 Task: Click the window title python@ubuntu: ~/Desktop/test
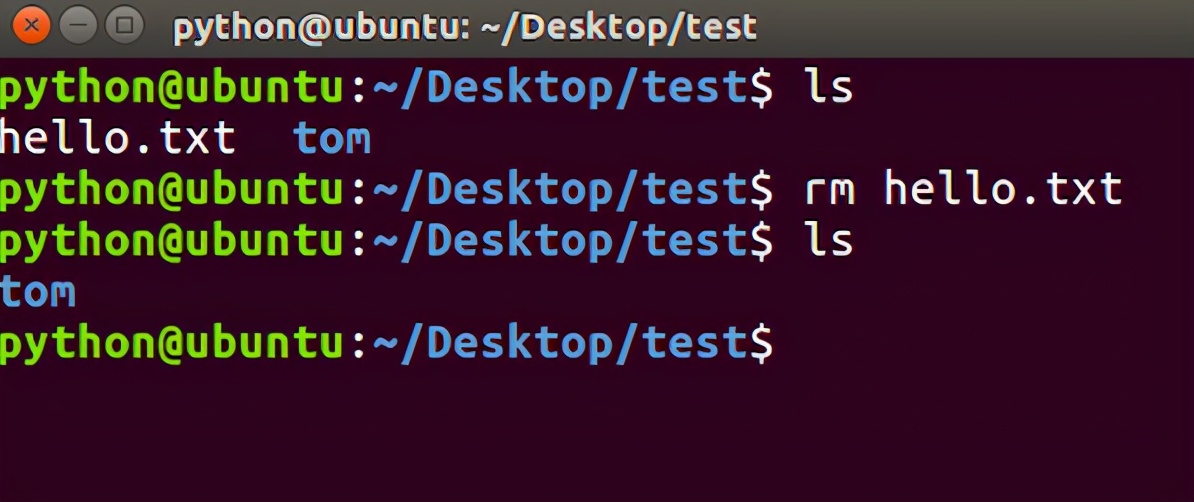(465, 27)
